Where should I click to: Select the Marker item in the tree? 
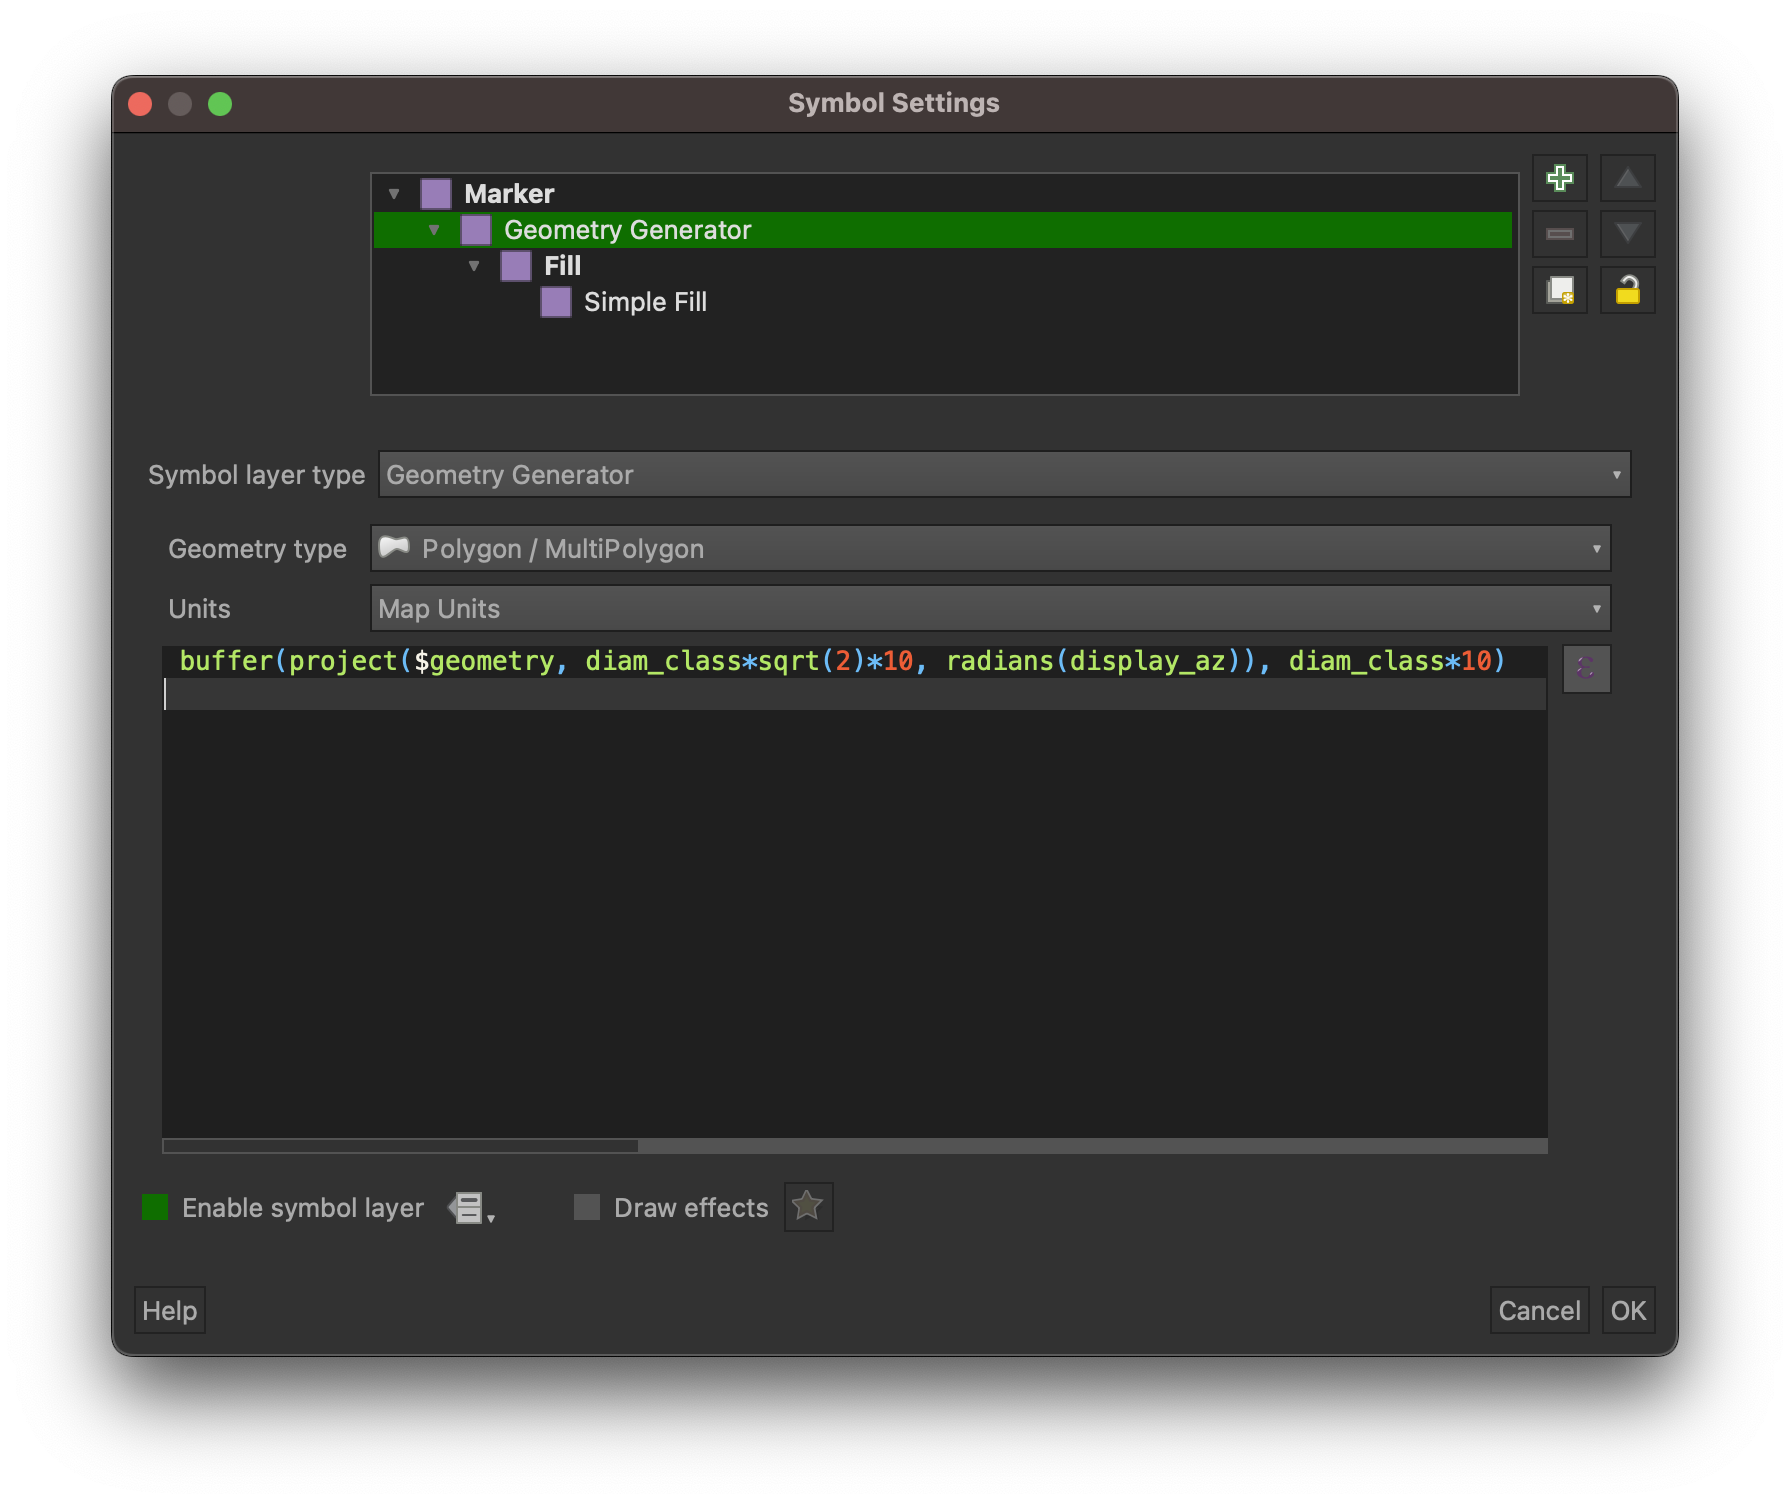point(509,194)
